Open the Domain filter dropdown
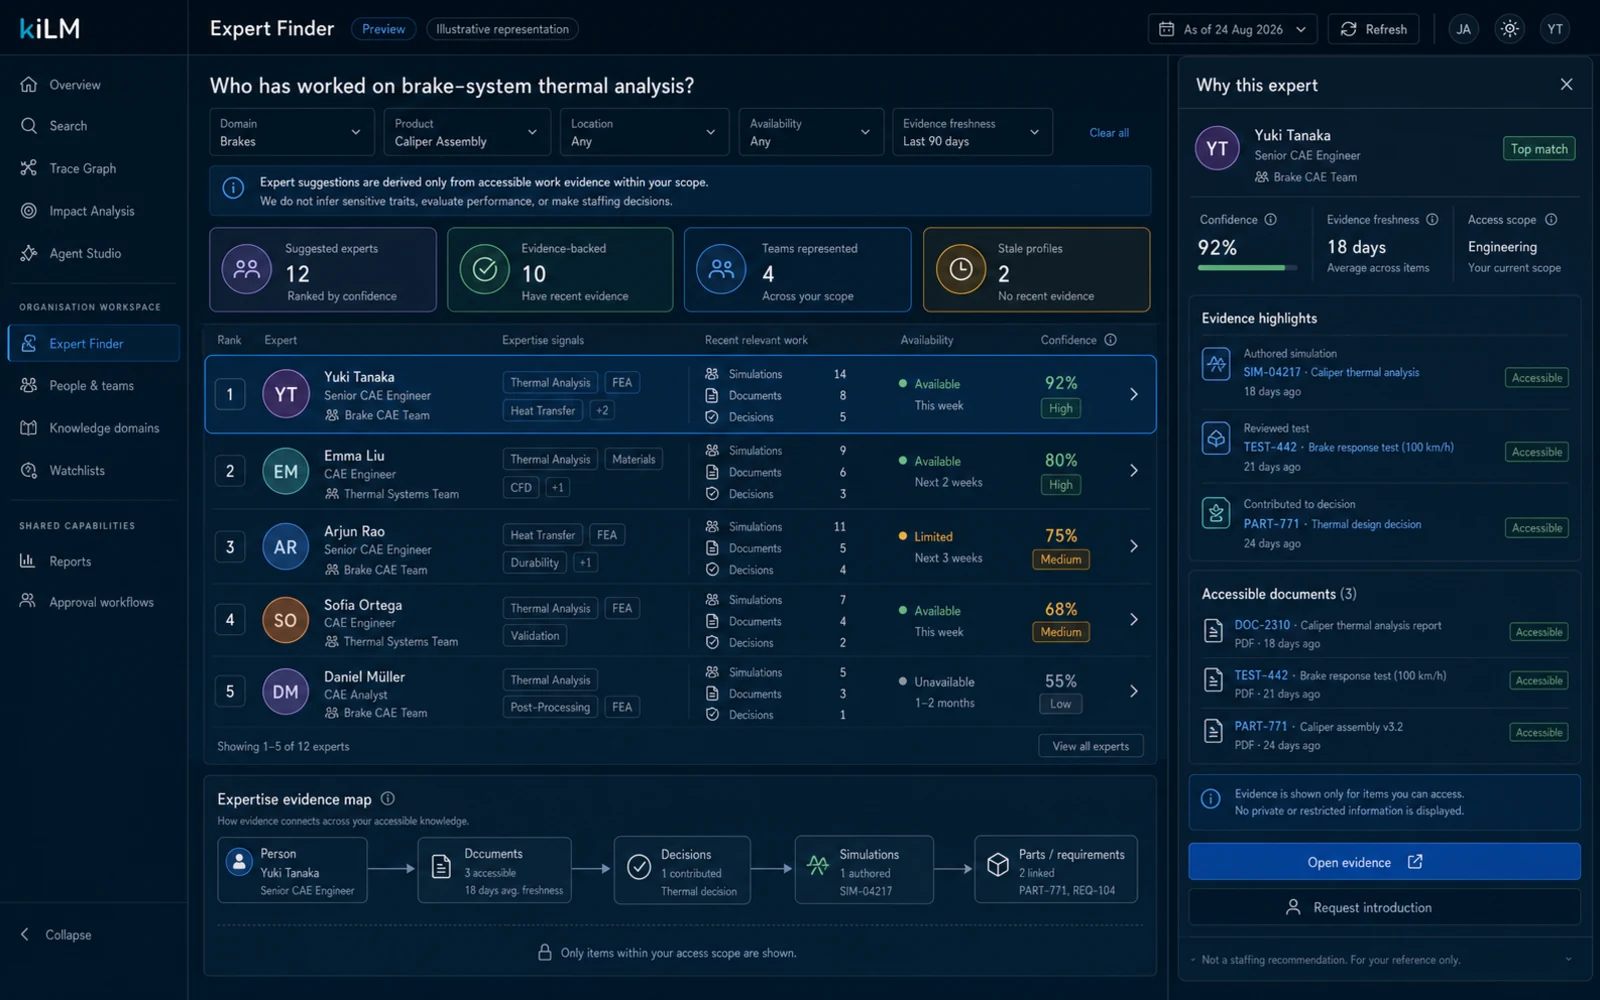 click(x=291, y=132)
